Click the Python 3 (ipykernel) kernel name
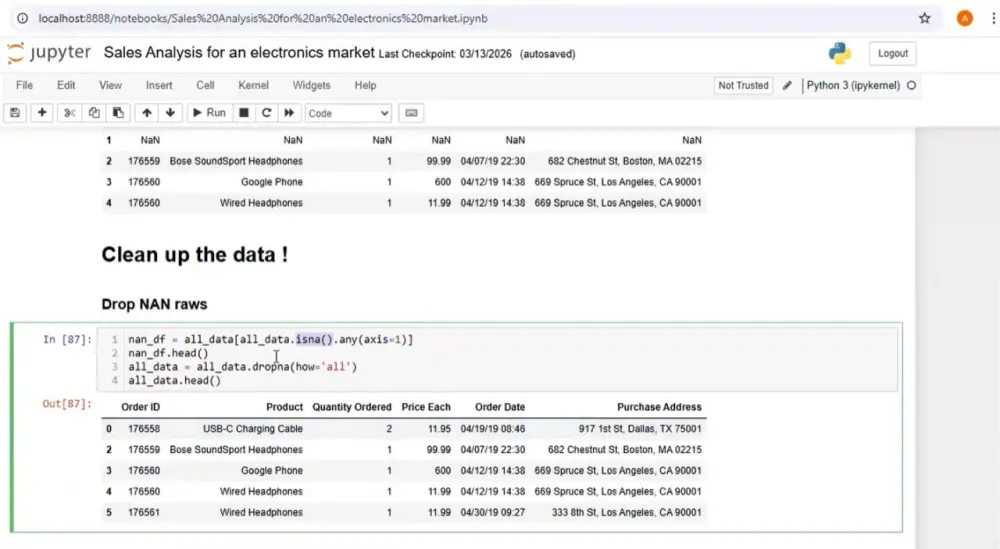Image resolution: width=1000 pixels, height=549 pixels. click(x=853, y=85)
